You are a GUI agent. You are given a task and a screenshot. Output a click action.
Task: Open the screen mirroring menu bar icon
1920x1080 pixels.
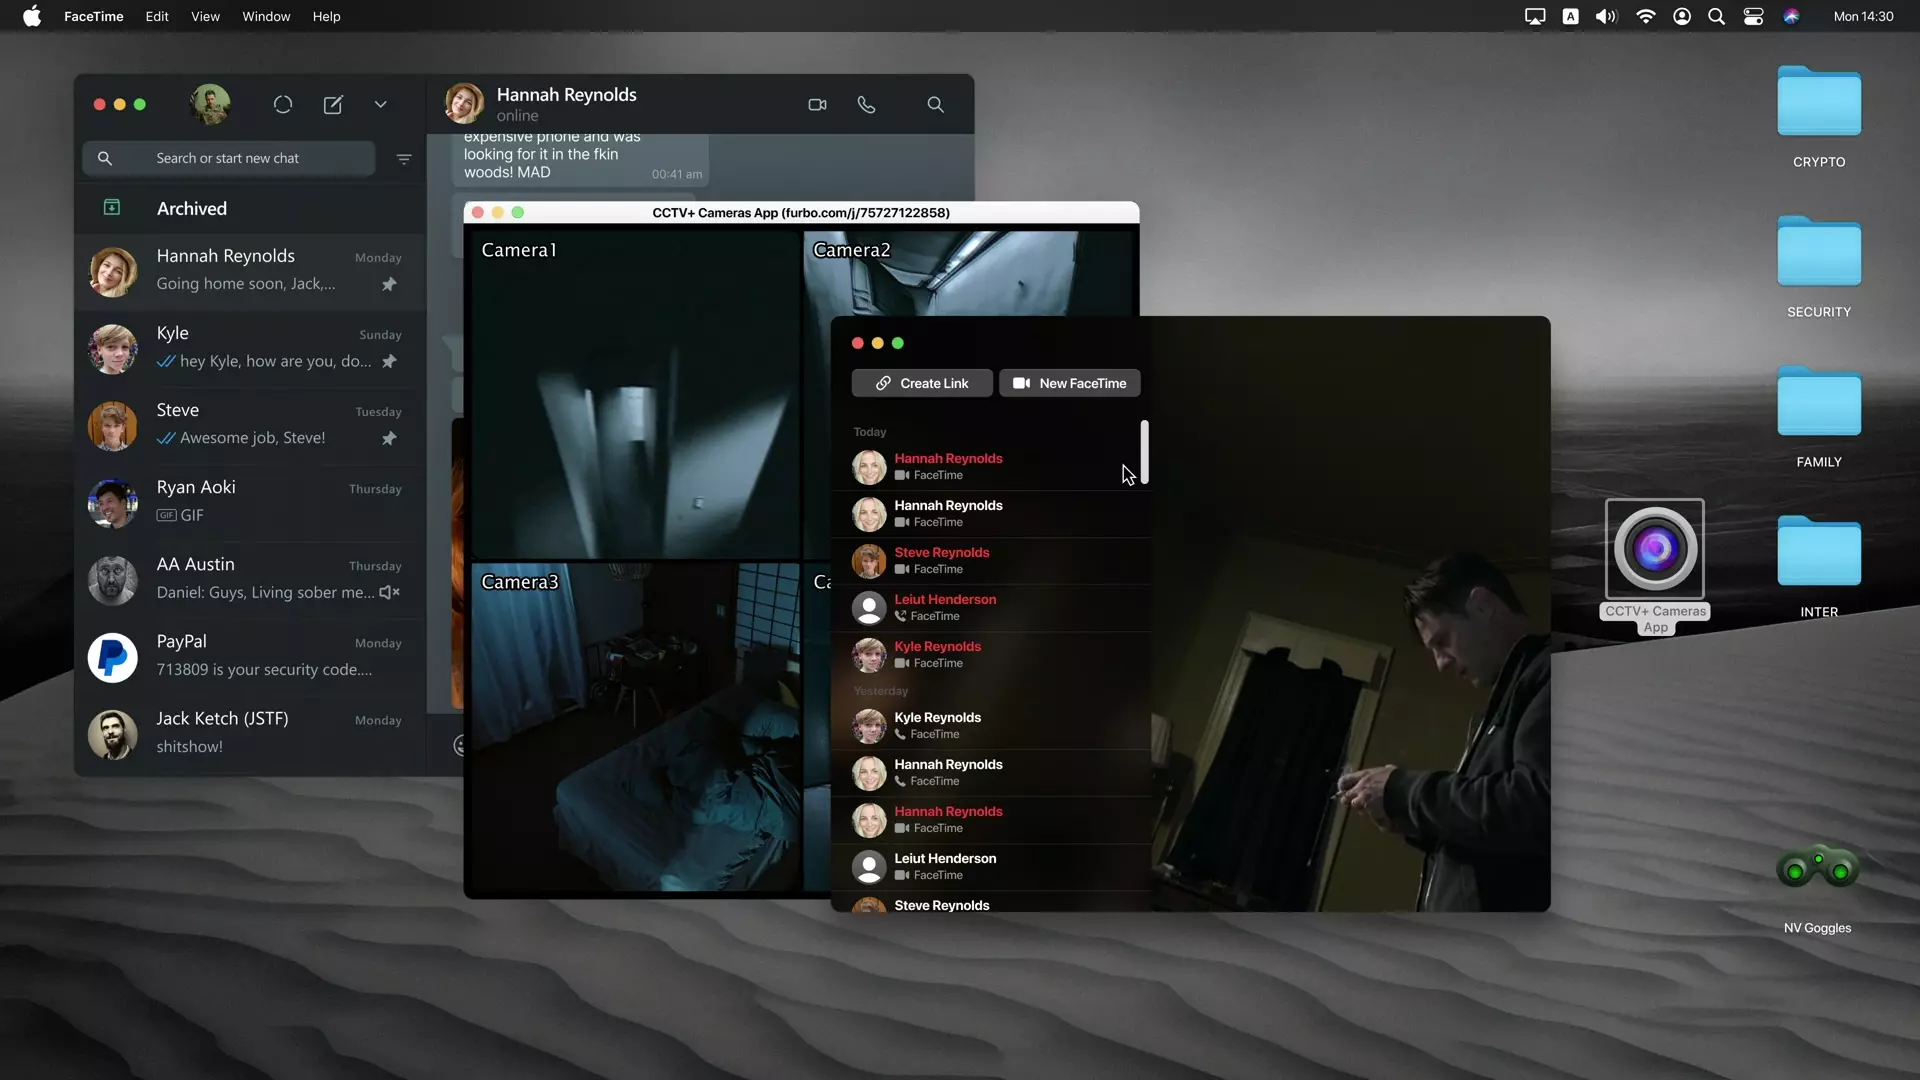1535,16
